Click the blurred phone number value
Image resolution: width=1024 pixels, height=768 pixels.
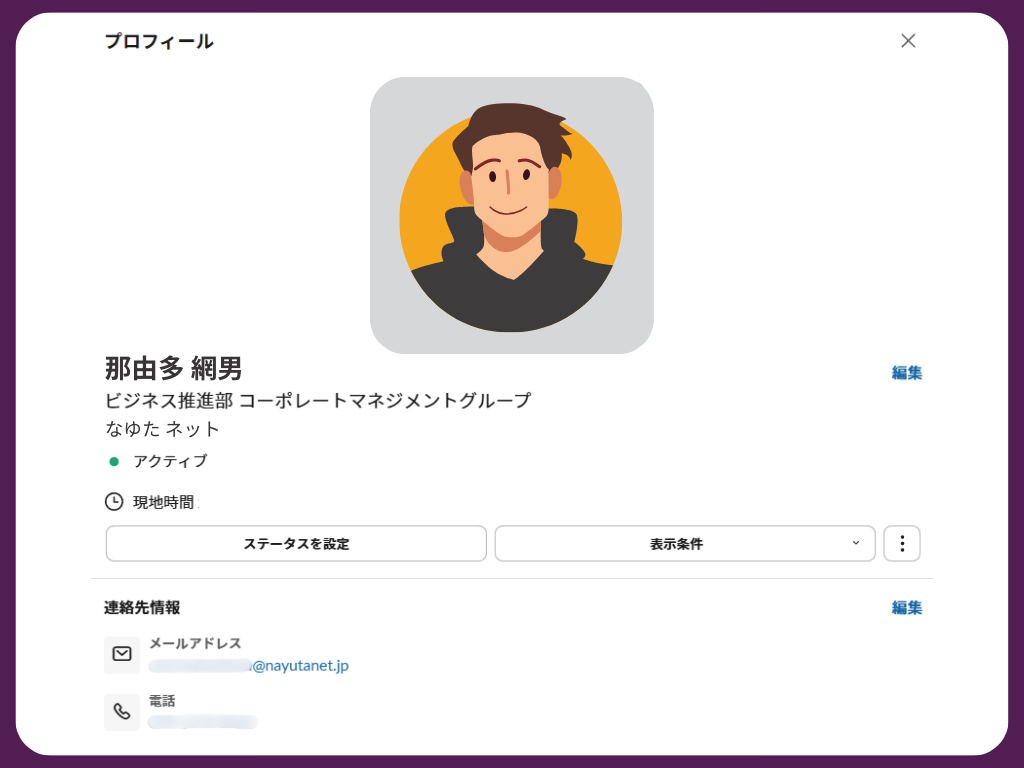coord(203,722)
